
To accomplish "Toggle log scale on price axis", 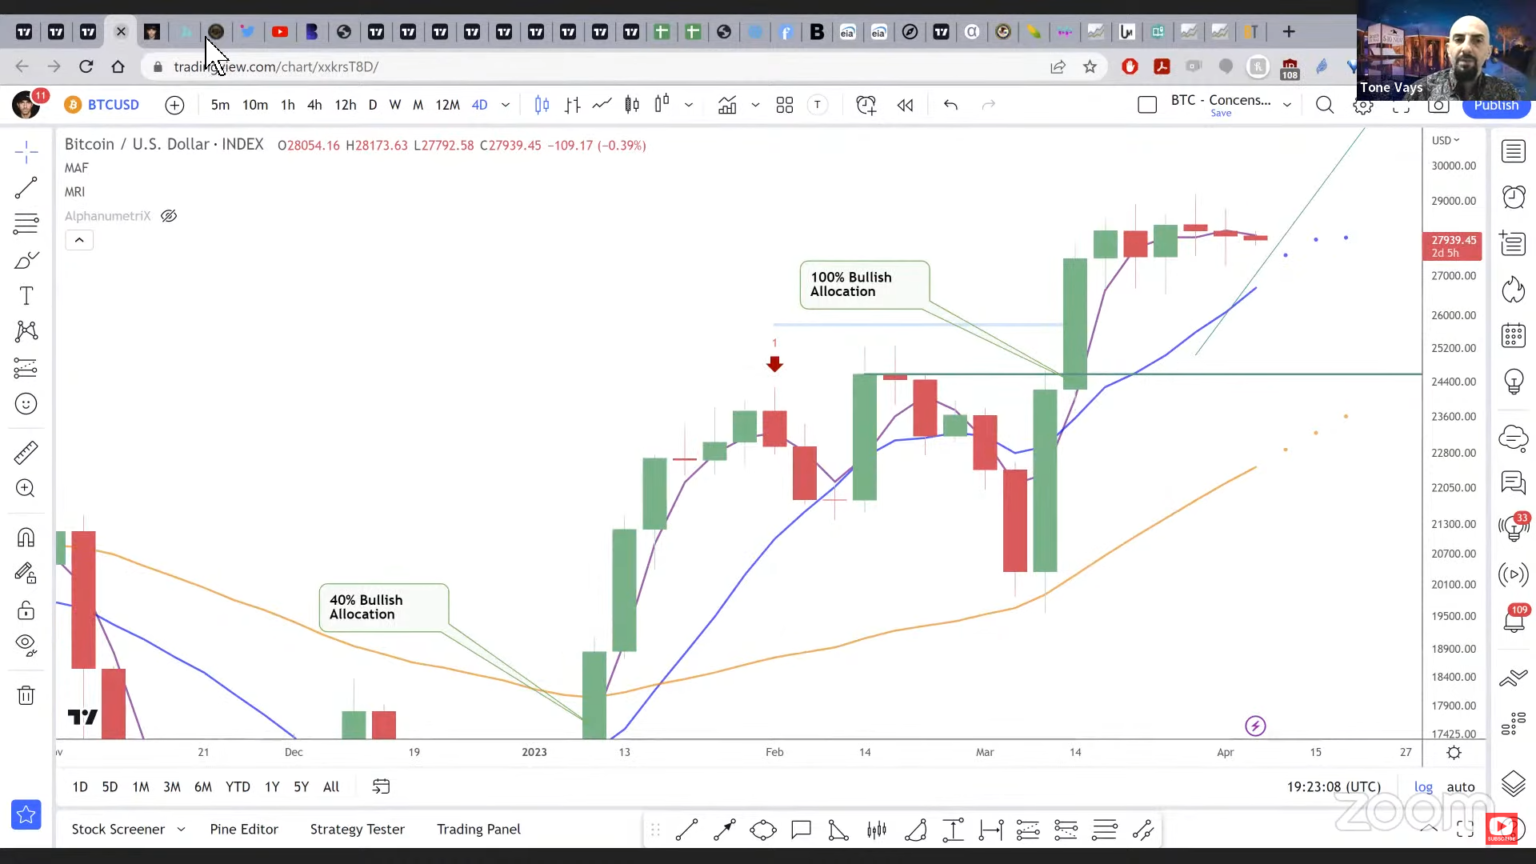I will [x=1423, y=787].
